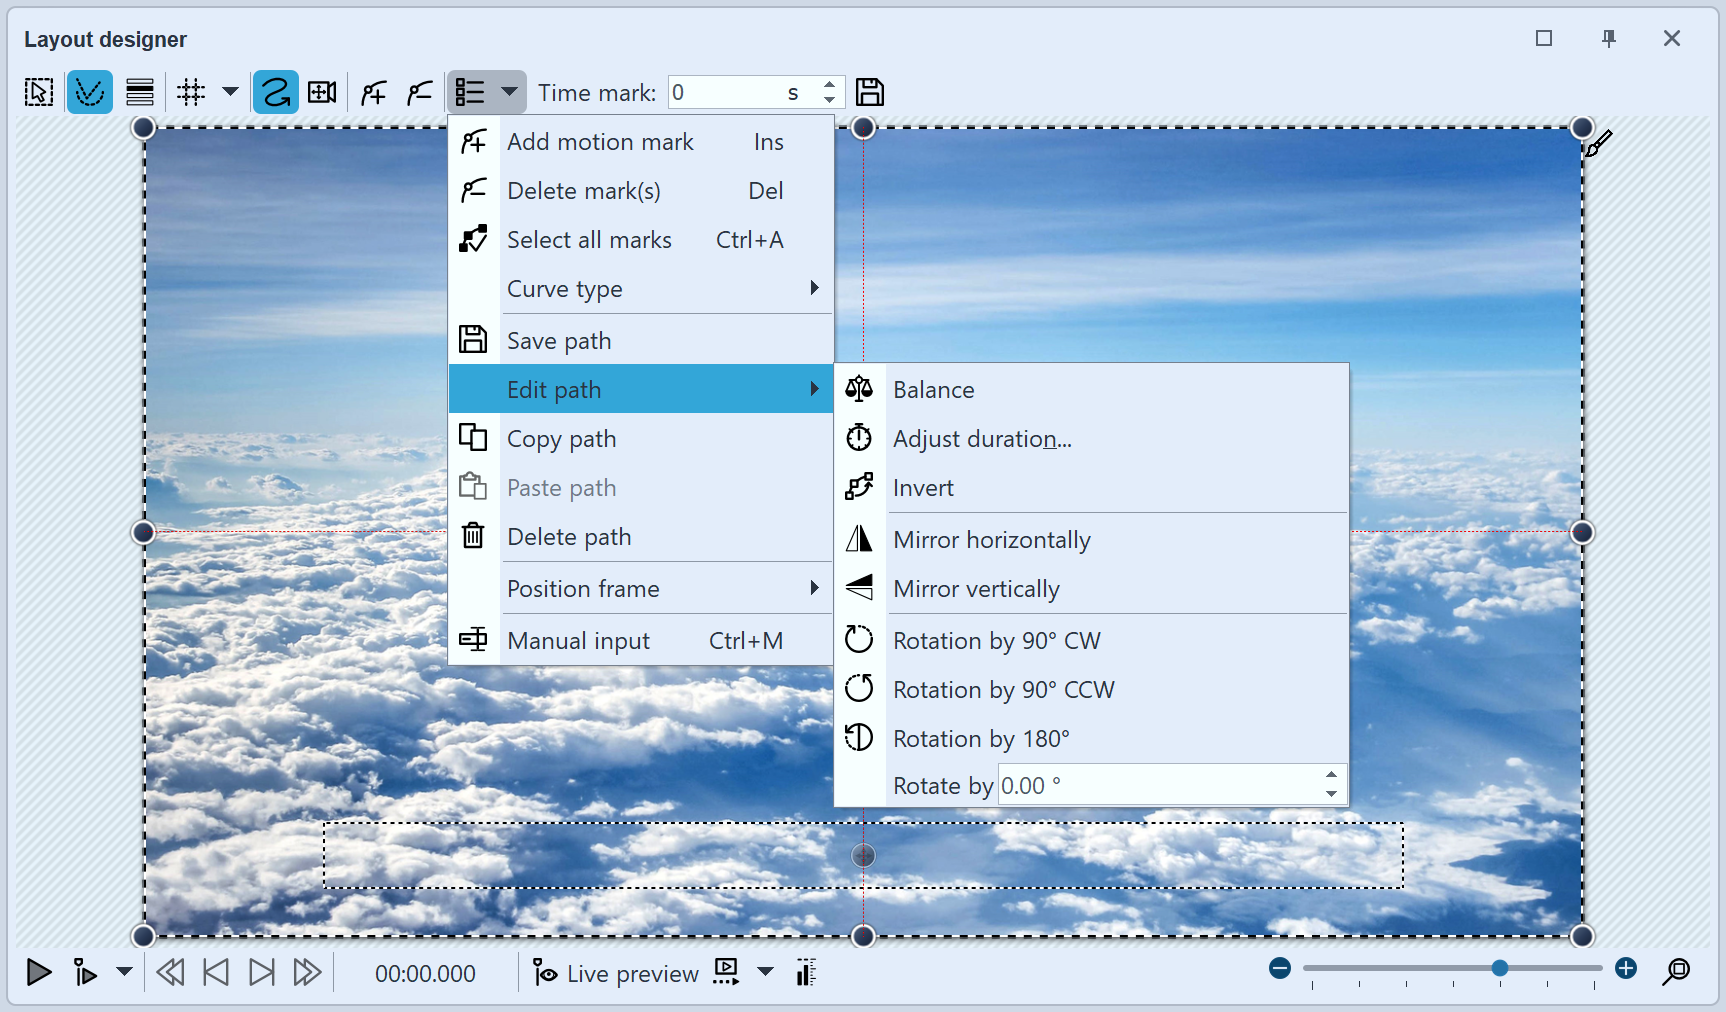Select the curve drawing tool
1726x1012 pixels.
[276, 92]
